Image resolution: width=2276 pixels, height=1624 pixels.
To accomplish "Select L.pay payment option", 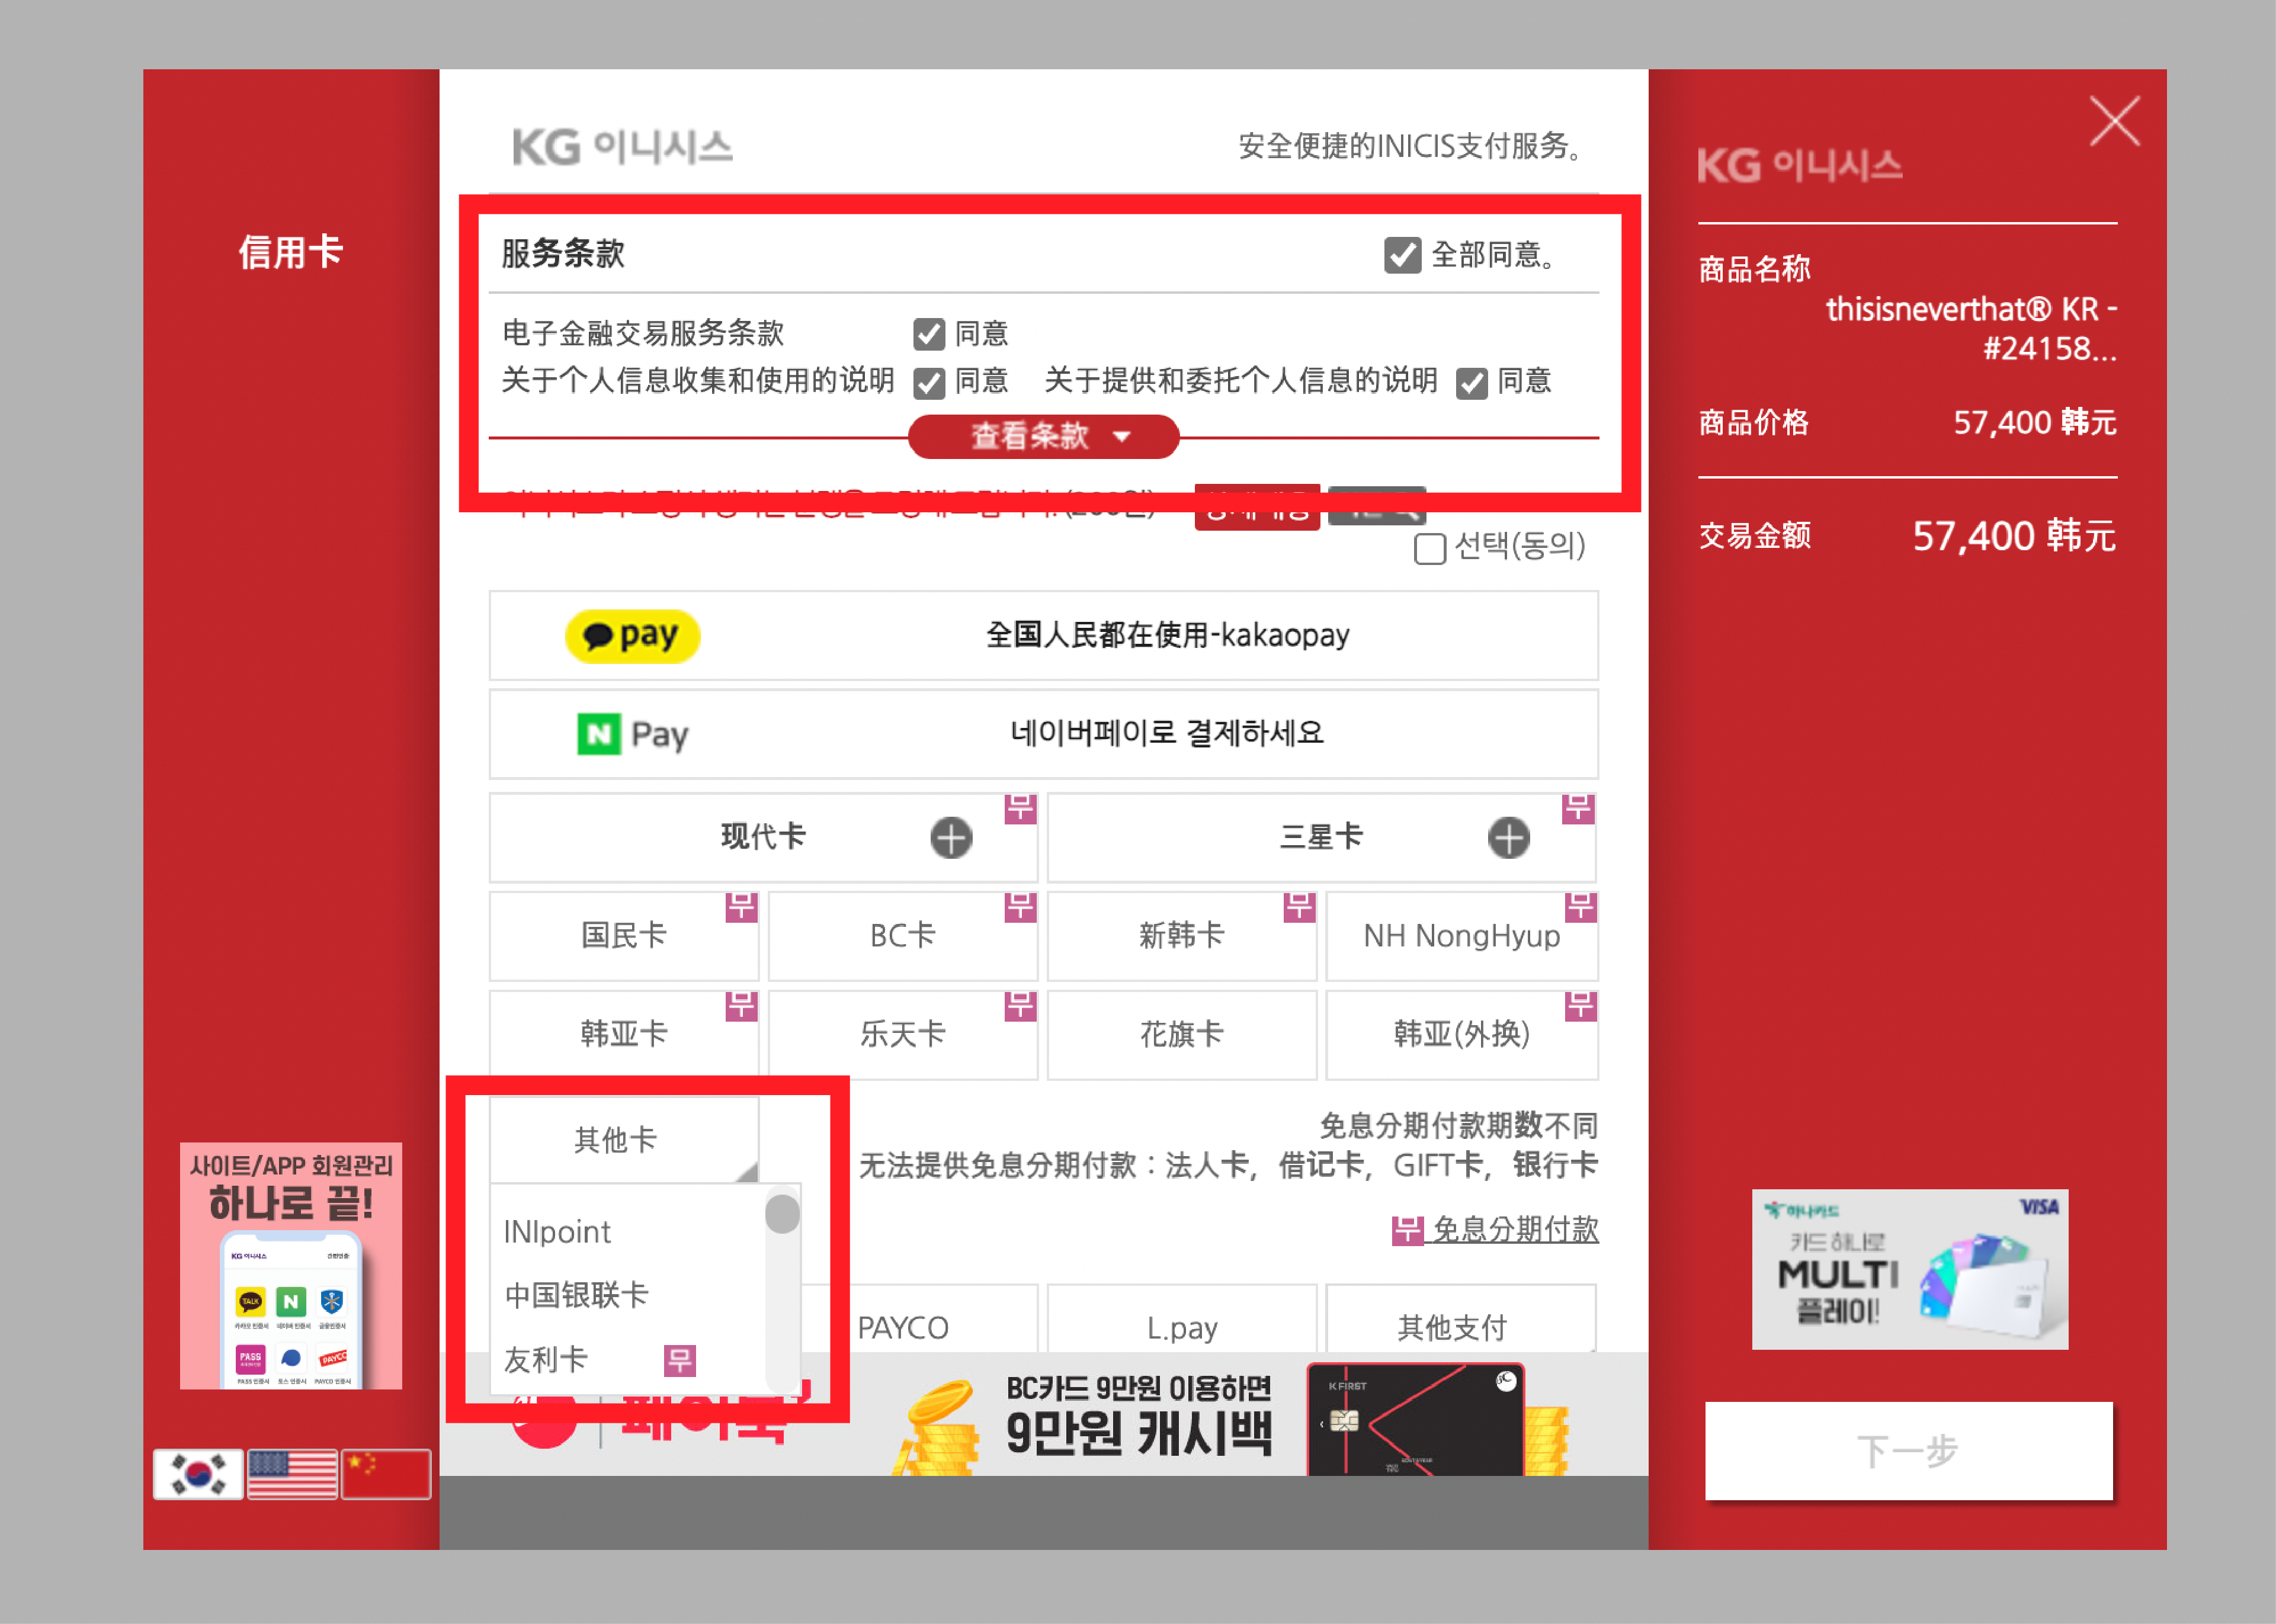I will 1182,1328.
